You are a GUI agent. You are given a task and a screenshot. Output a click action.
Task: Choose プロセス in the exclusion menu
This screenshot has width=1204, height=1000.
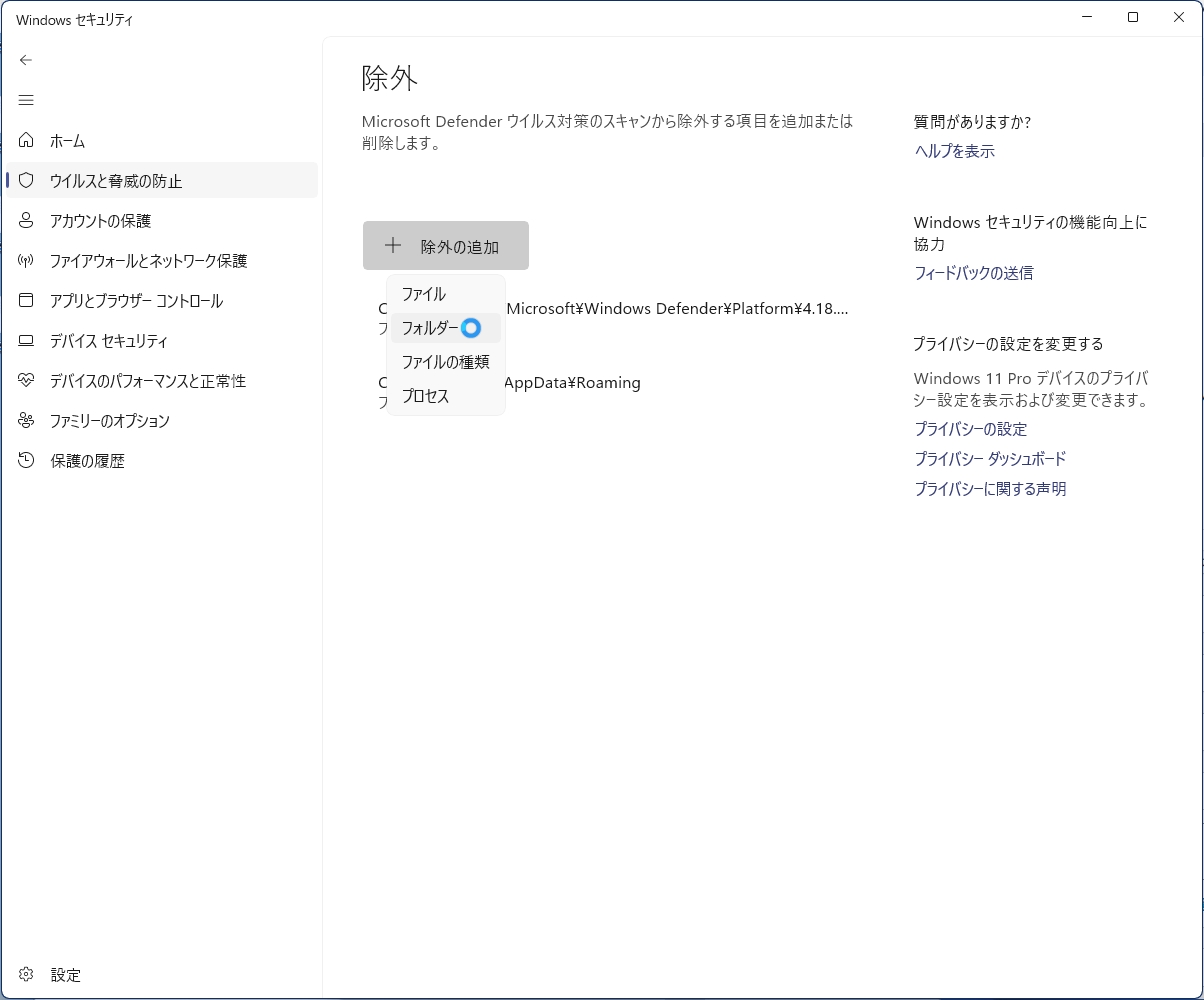(426, 396)
